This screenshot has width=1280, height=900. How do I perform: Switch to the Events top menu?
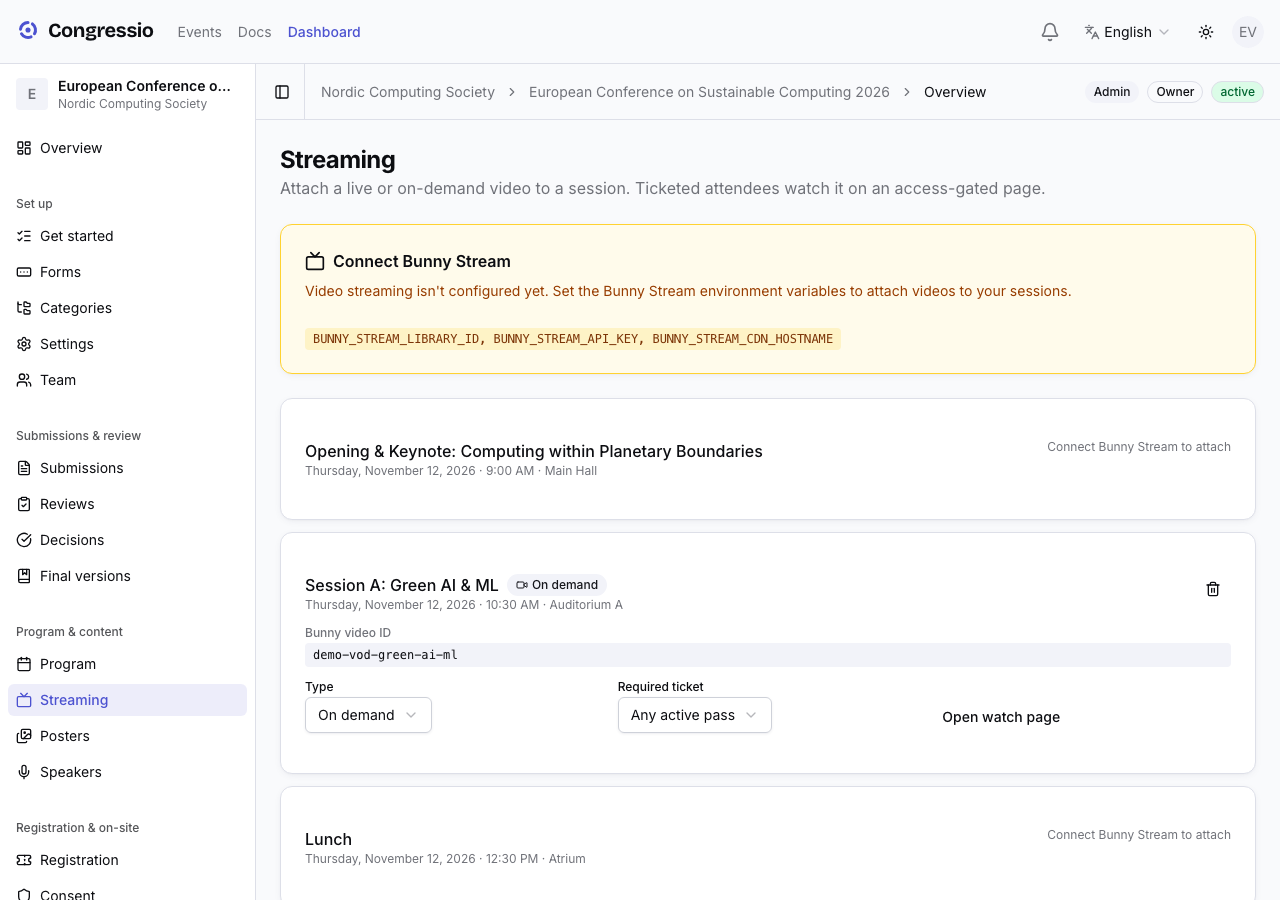(x=199, y=32)
